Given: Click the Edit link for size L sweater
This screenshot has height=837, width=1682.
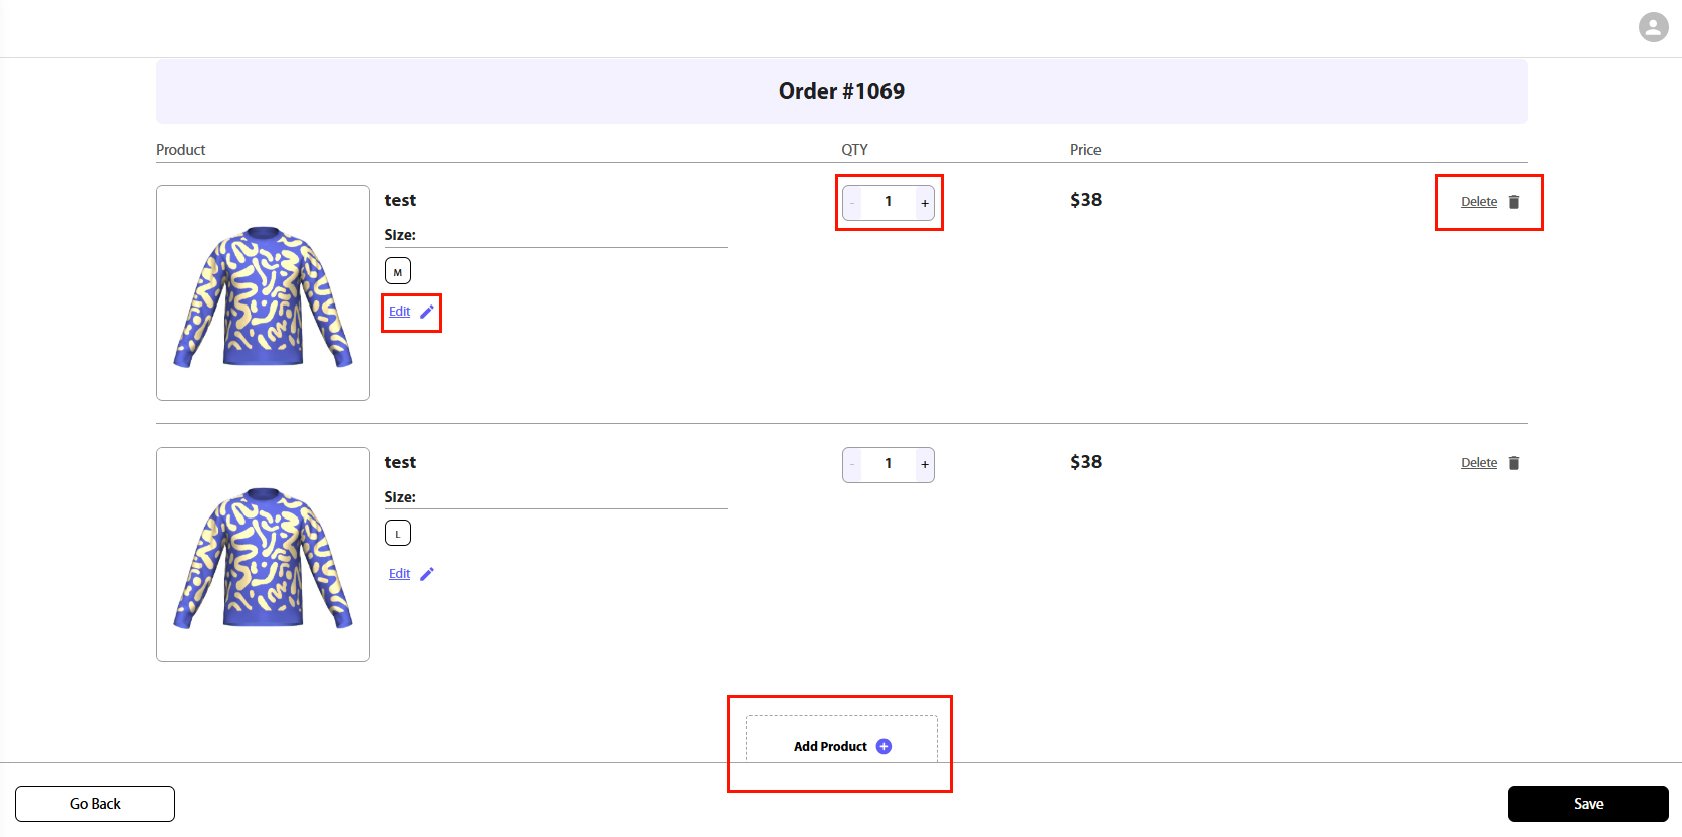Looking at the screenshot, I should [400, 574].
